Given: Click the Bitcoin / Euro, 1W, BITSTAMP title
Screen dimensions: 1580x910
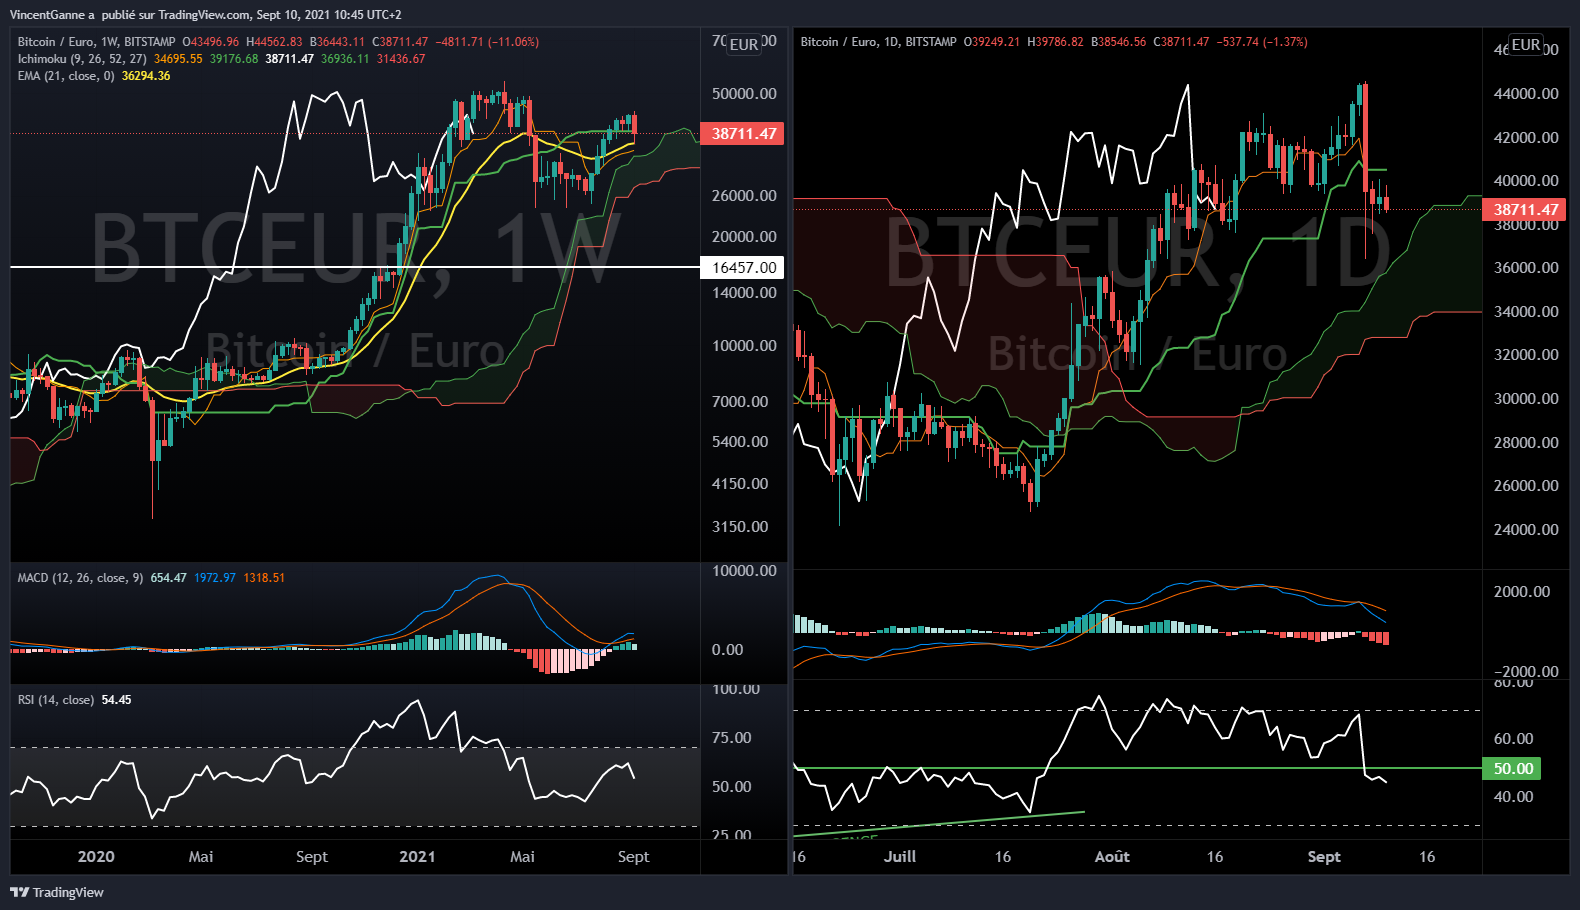Looking at the screenshot, I should tap(96, 42).
